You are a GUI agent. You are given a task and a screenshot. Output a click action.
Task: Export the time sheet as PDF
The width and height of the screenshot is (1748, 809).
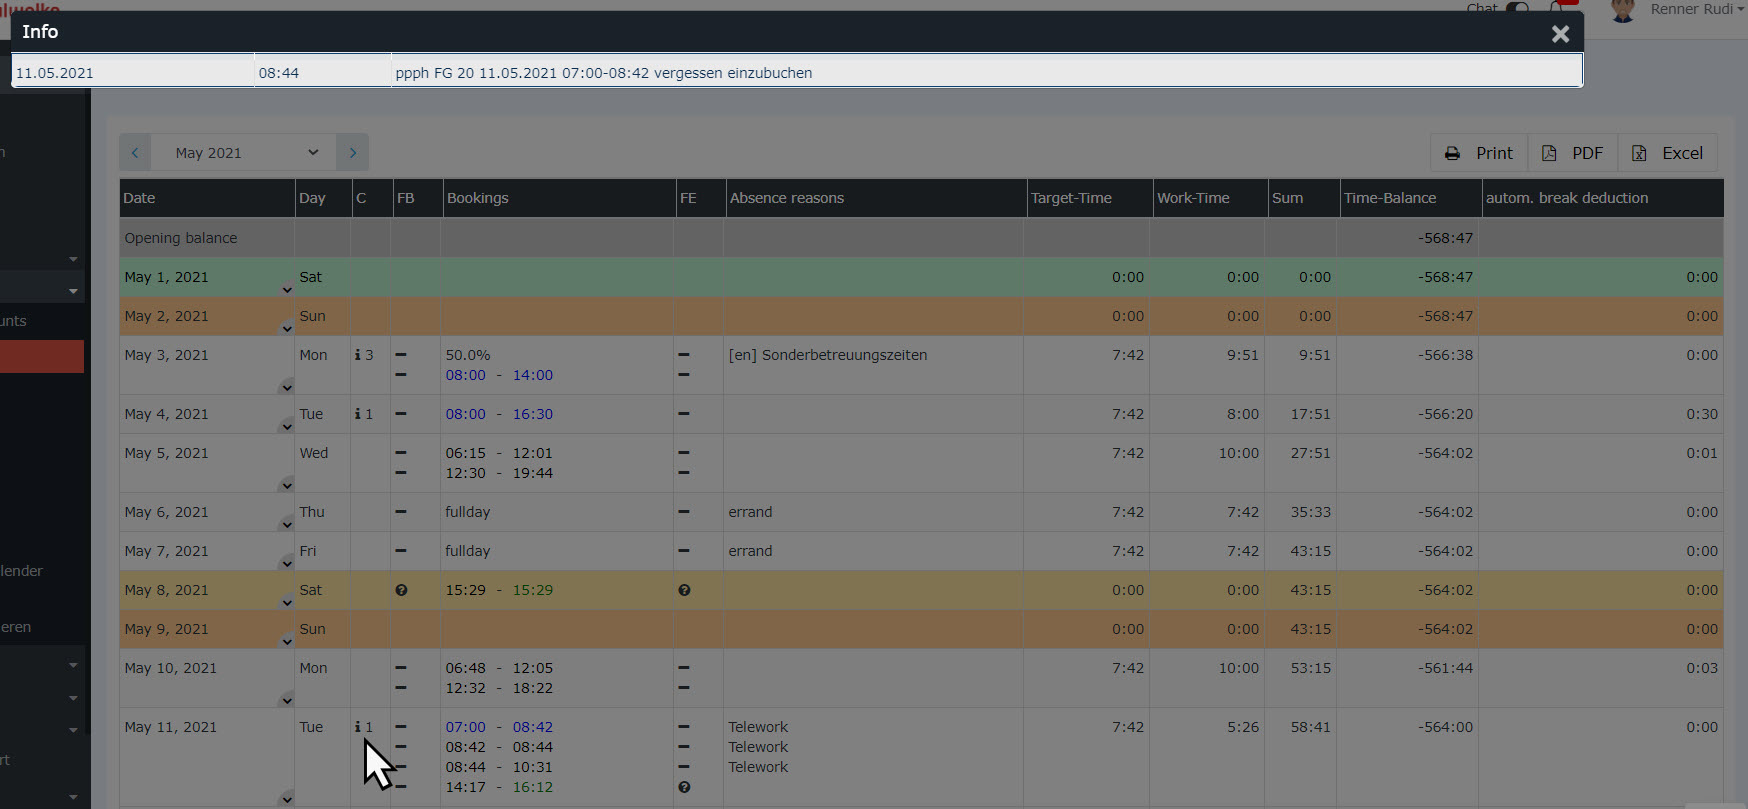[1572, 153]
